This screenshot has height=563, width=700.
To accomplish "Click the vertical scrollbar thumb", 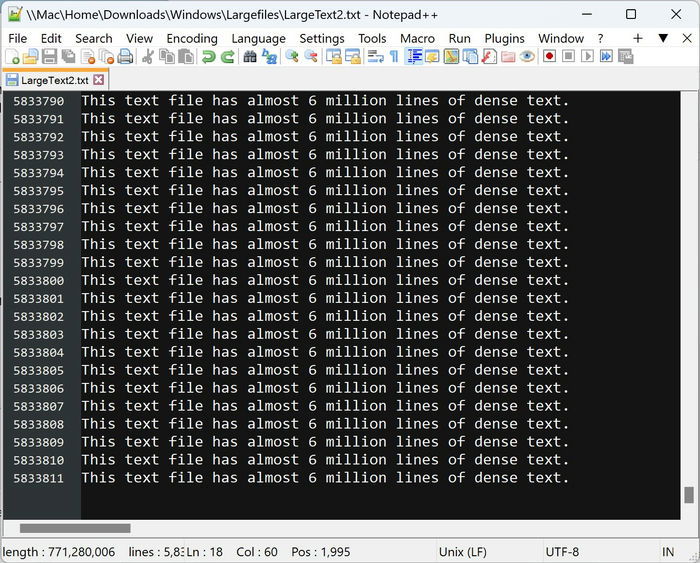I will (689, 495).
